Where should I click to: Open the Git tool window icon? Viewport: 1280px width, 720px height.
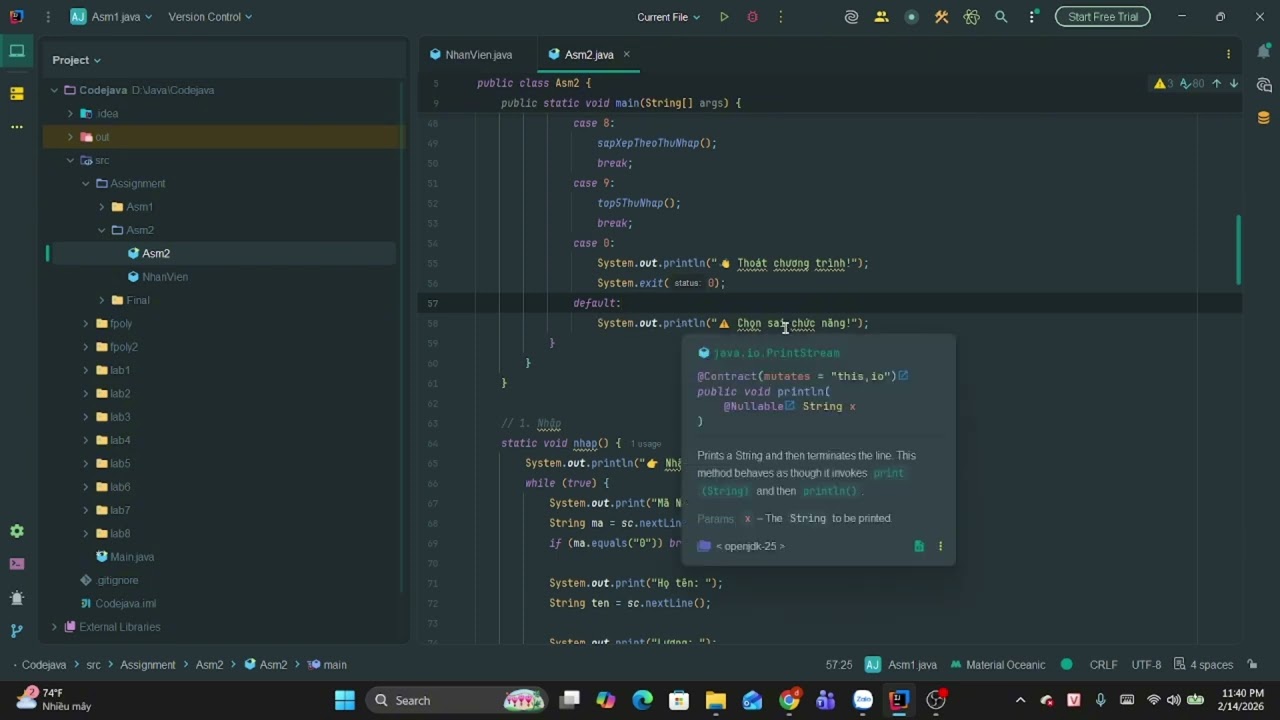click(17, 631)
